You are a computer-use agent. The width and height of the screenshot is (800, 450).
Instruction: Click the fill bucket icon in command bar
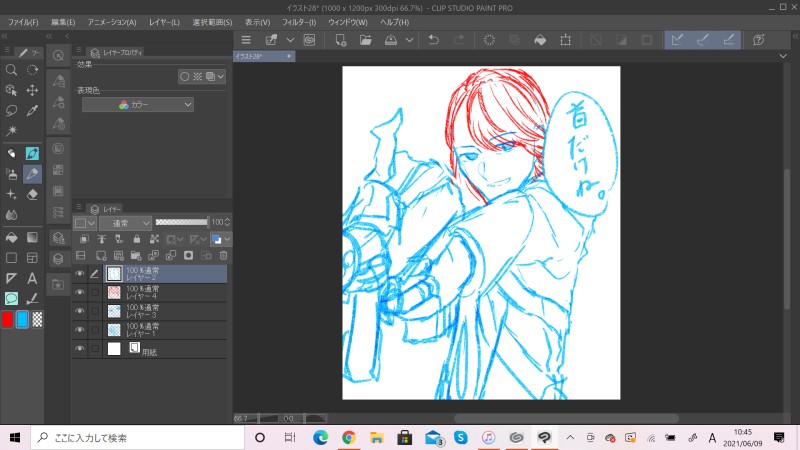pyautogui.click(x=539, y=40)
